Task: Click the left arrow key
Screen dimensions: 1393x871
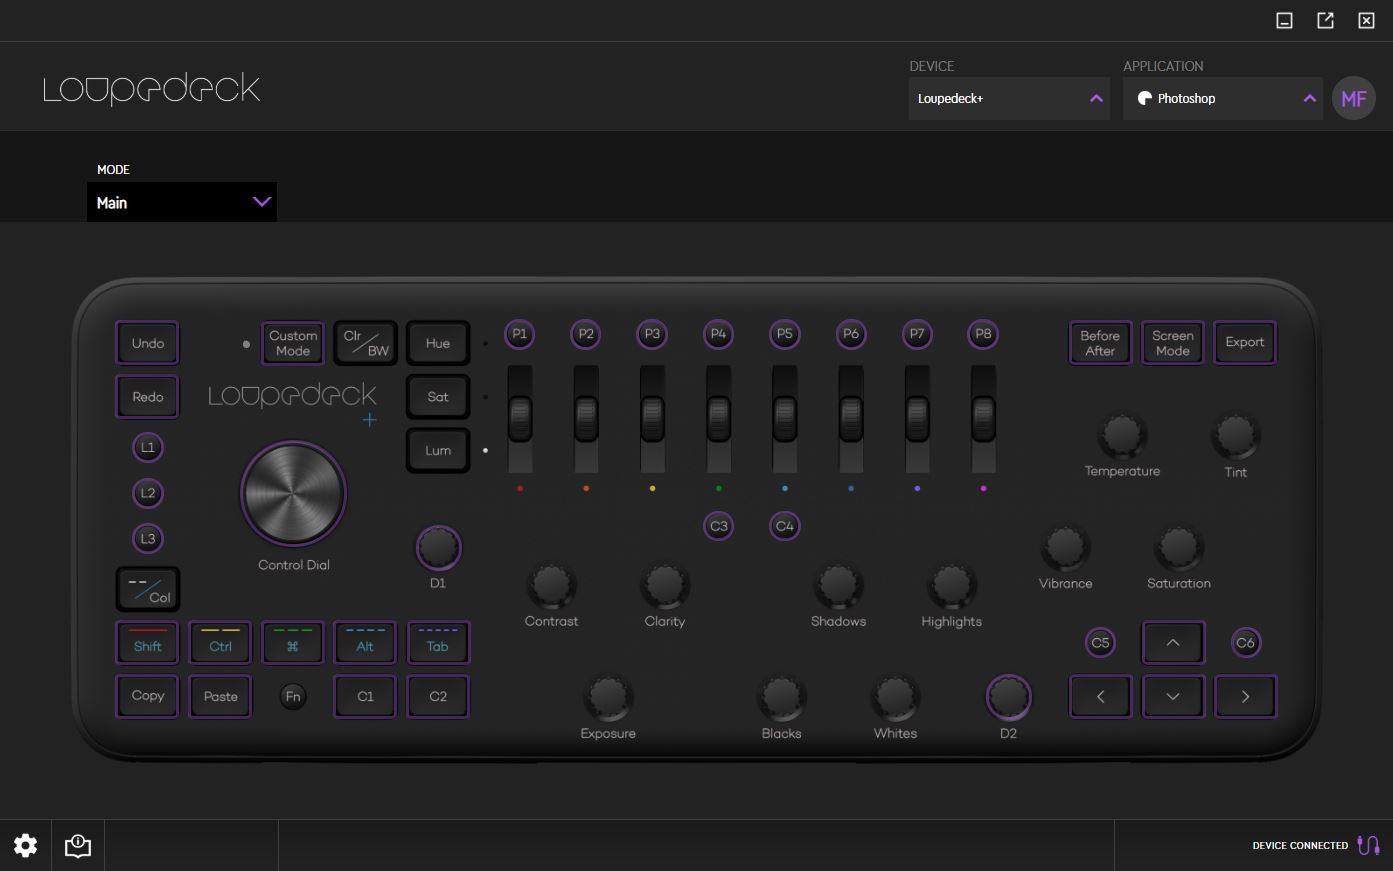Action: point(1100,697)
